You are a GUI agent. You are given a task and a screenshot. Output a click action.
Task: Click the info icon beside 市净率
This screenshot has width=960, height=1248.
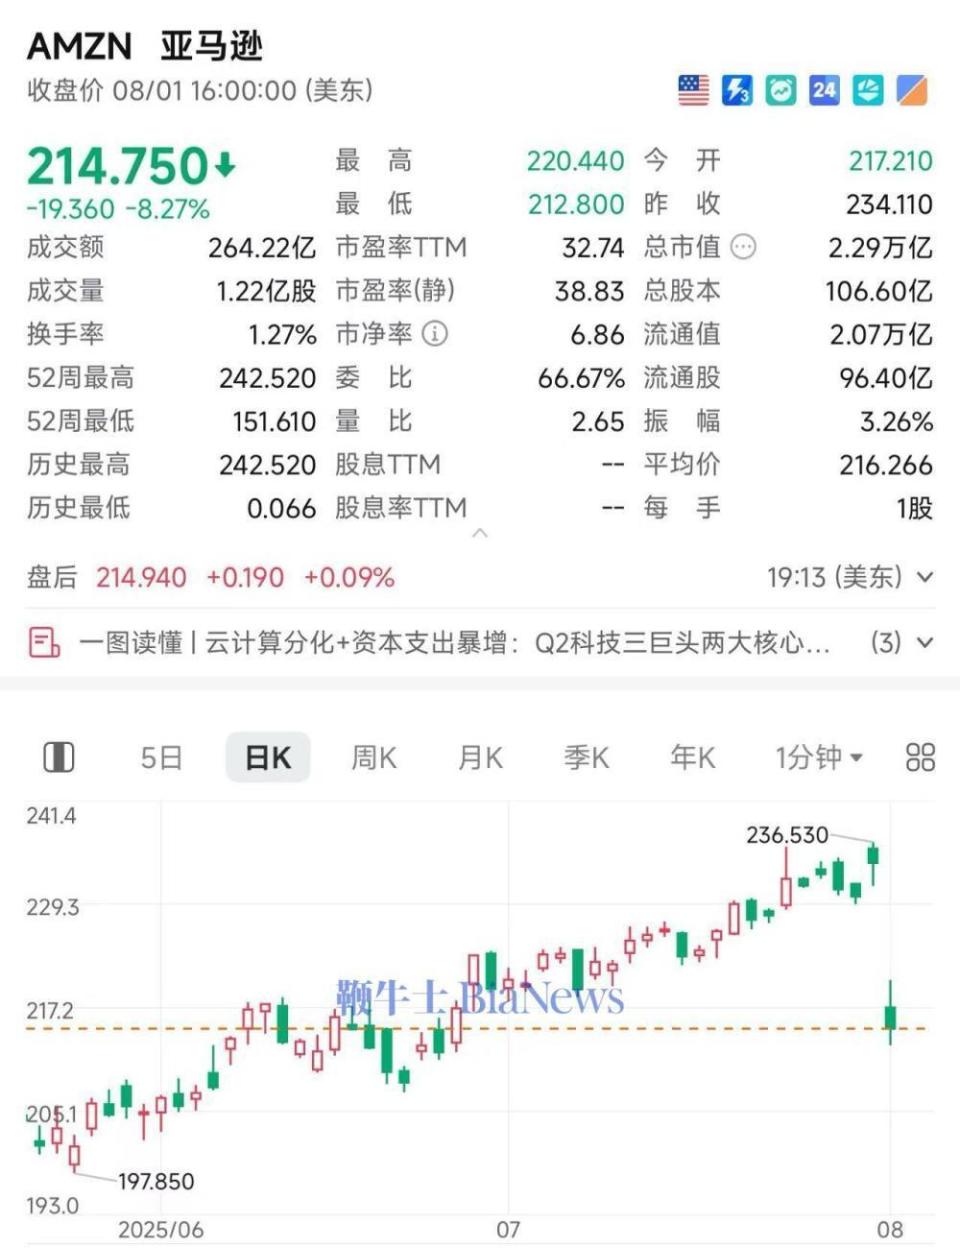(433, 334)
